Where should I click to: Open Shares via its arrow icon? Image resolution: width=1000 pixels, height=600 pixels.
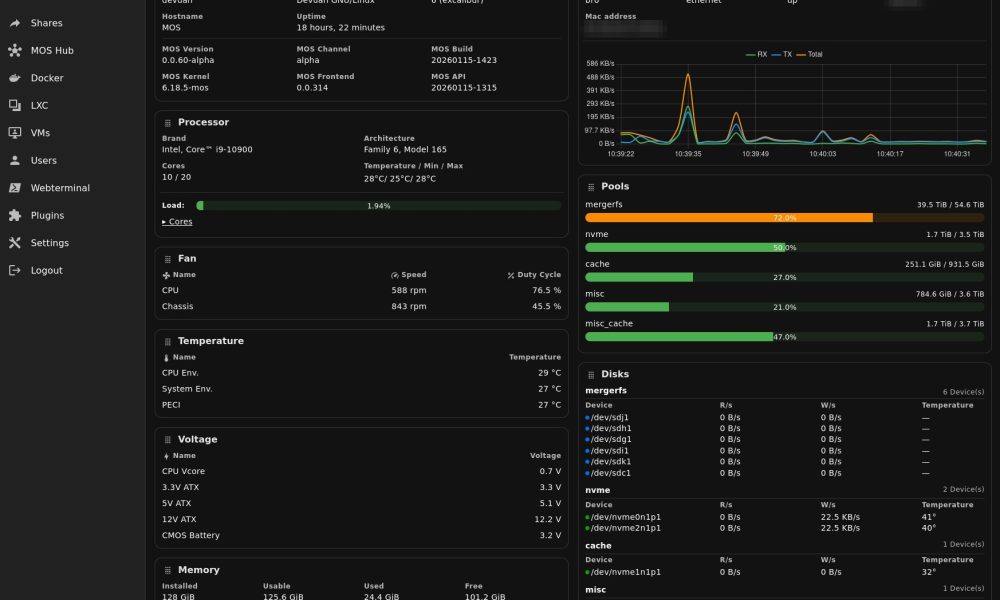pos(14,23)
